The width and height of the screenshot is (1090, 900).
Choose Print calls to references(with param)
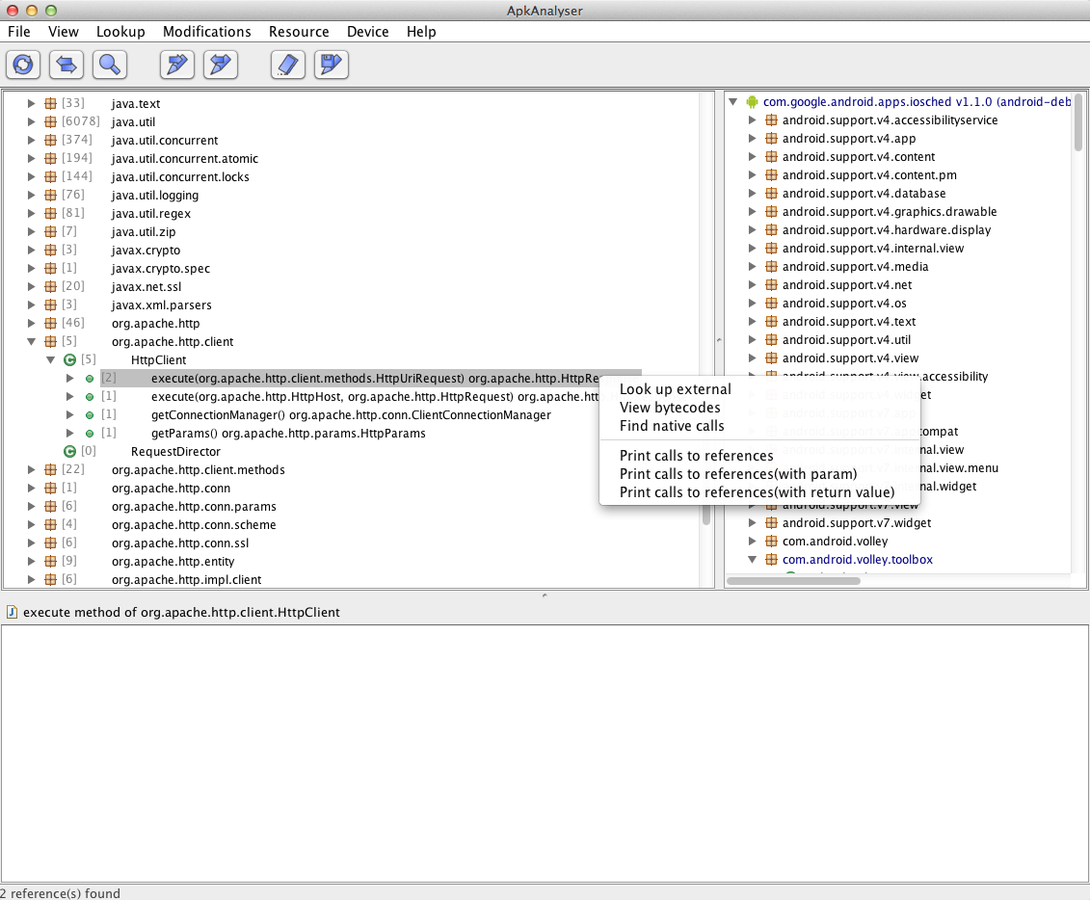(760, 474)
